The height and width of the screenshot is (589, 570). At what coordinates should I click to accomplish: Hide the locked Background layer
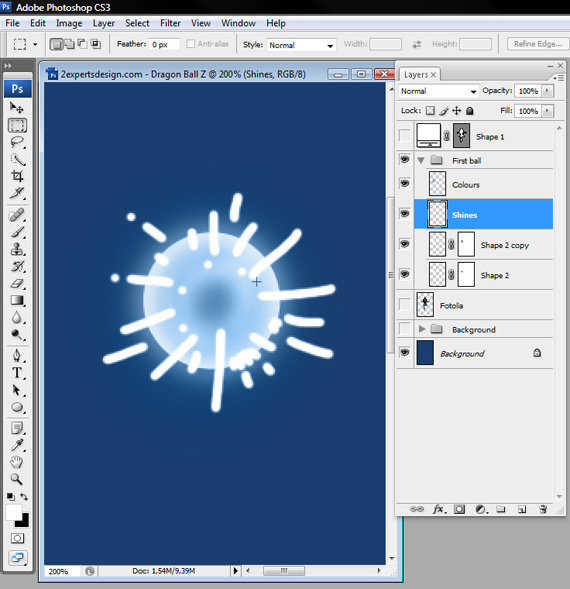tap(404, 352)
